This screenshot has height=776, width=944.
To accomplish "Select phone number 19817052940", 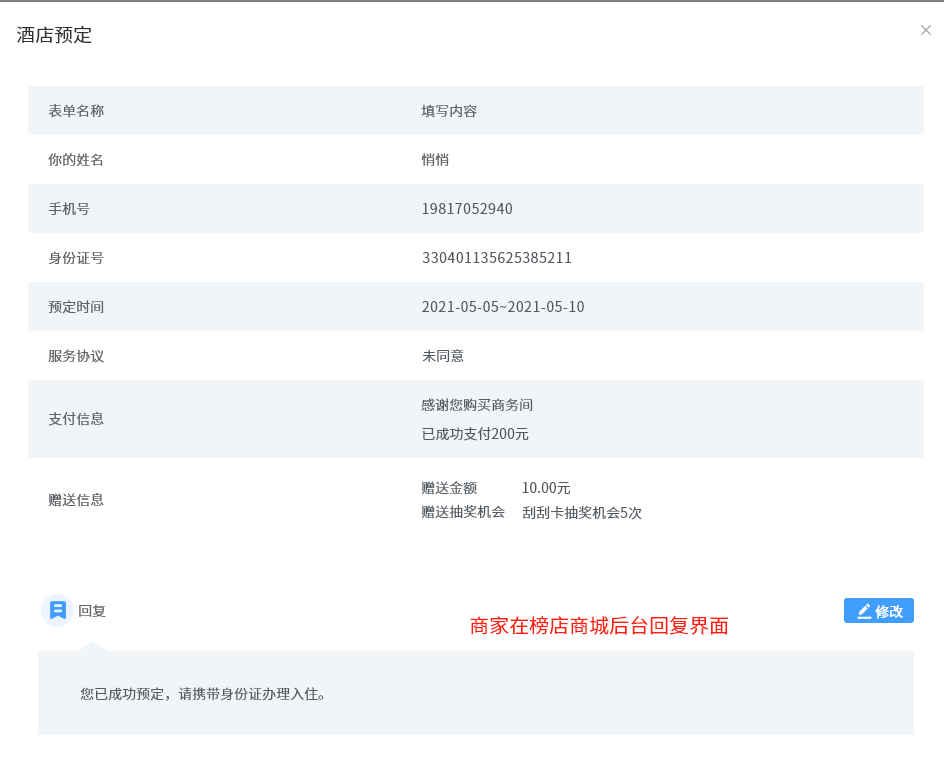I will [467, 209].
